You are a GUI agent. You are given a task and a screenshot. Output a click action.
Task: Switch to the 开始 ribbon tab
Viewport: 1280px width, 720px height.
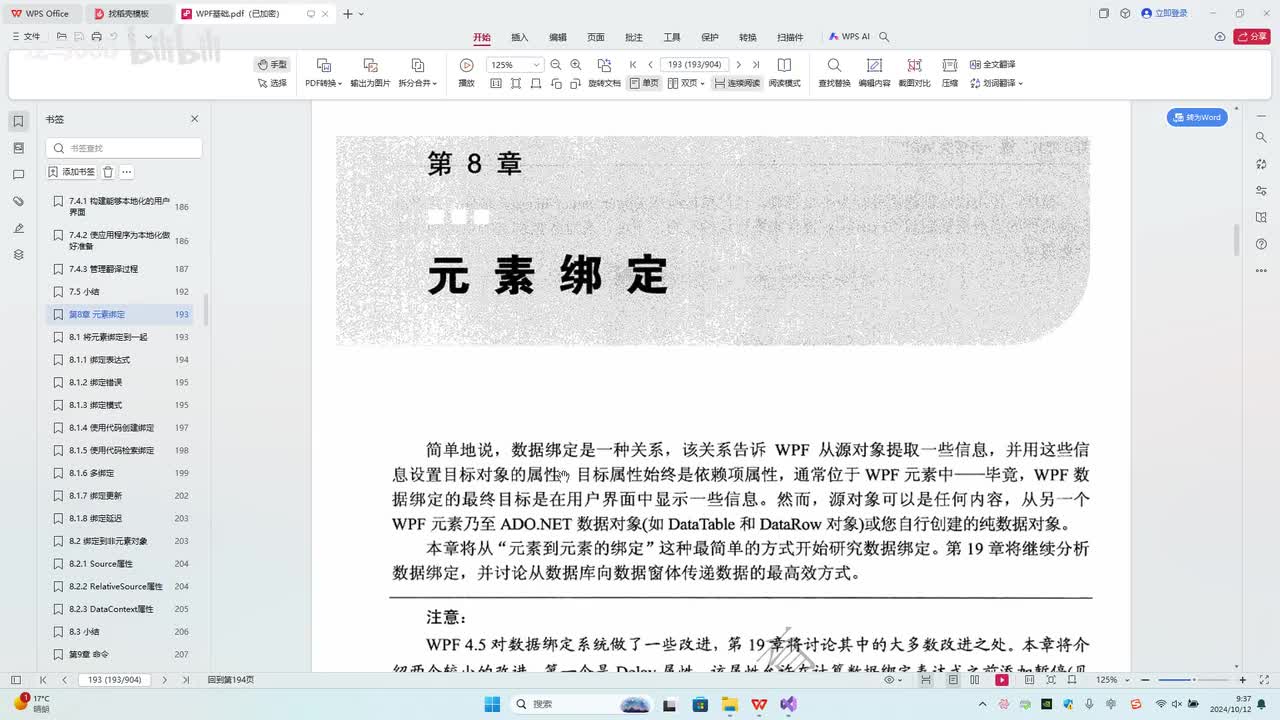pyautogui.click(x=482, y=37)
